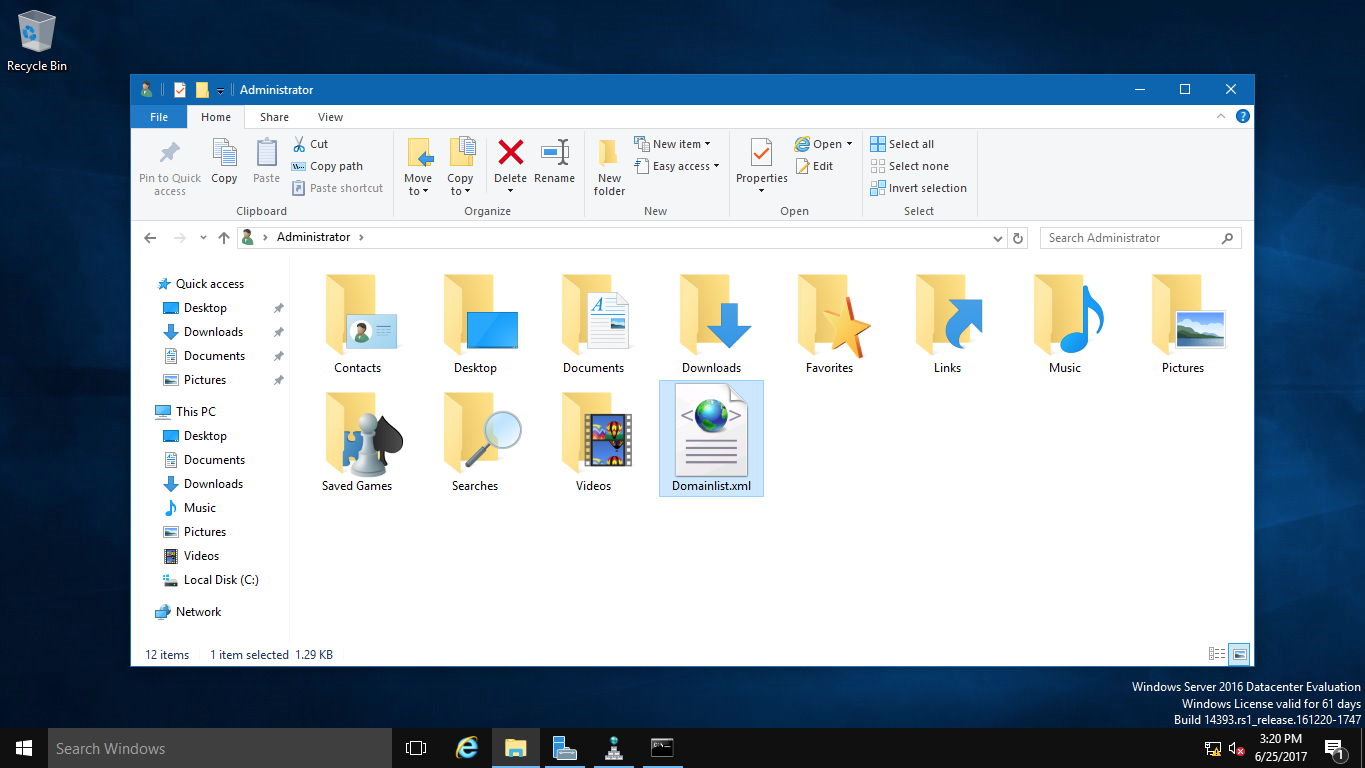Select the Music folder in file pane
The height and width of the screenshot is (768, 1365).
1066,324
